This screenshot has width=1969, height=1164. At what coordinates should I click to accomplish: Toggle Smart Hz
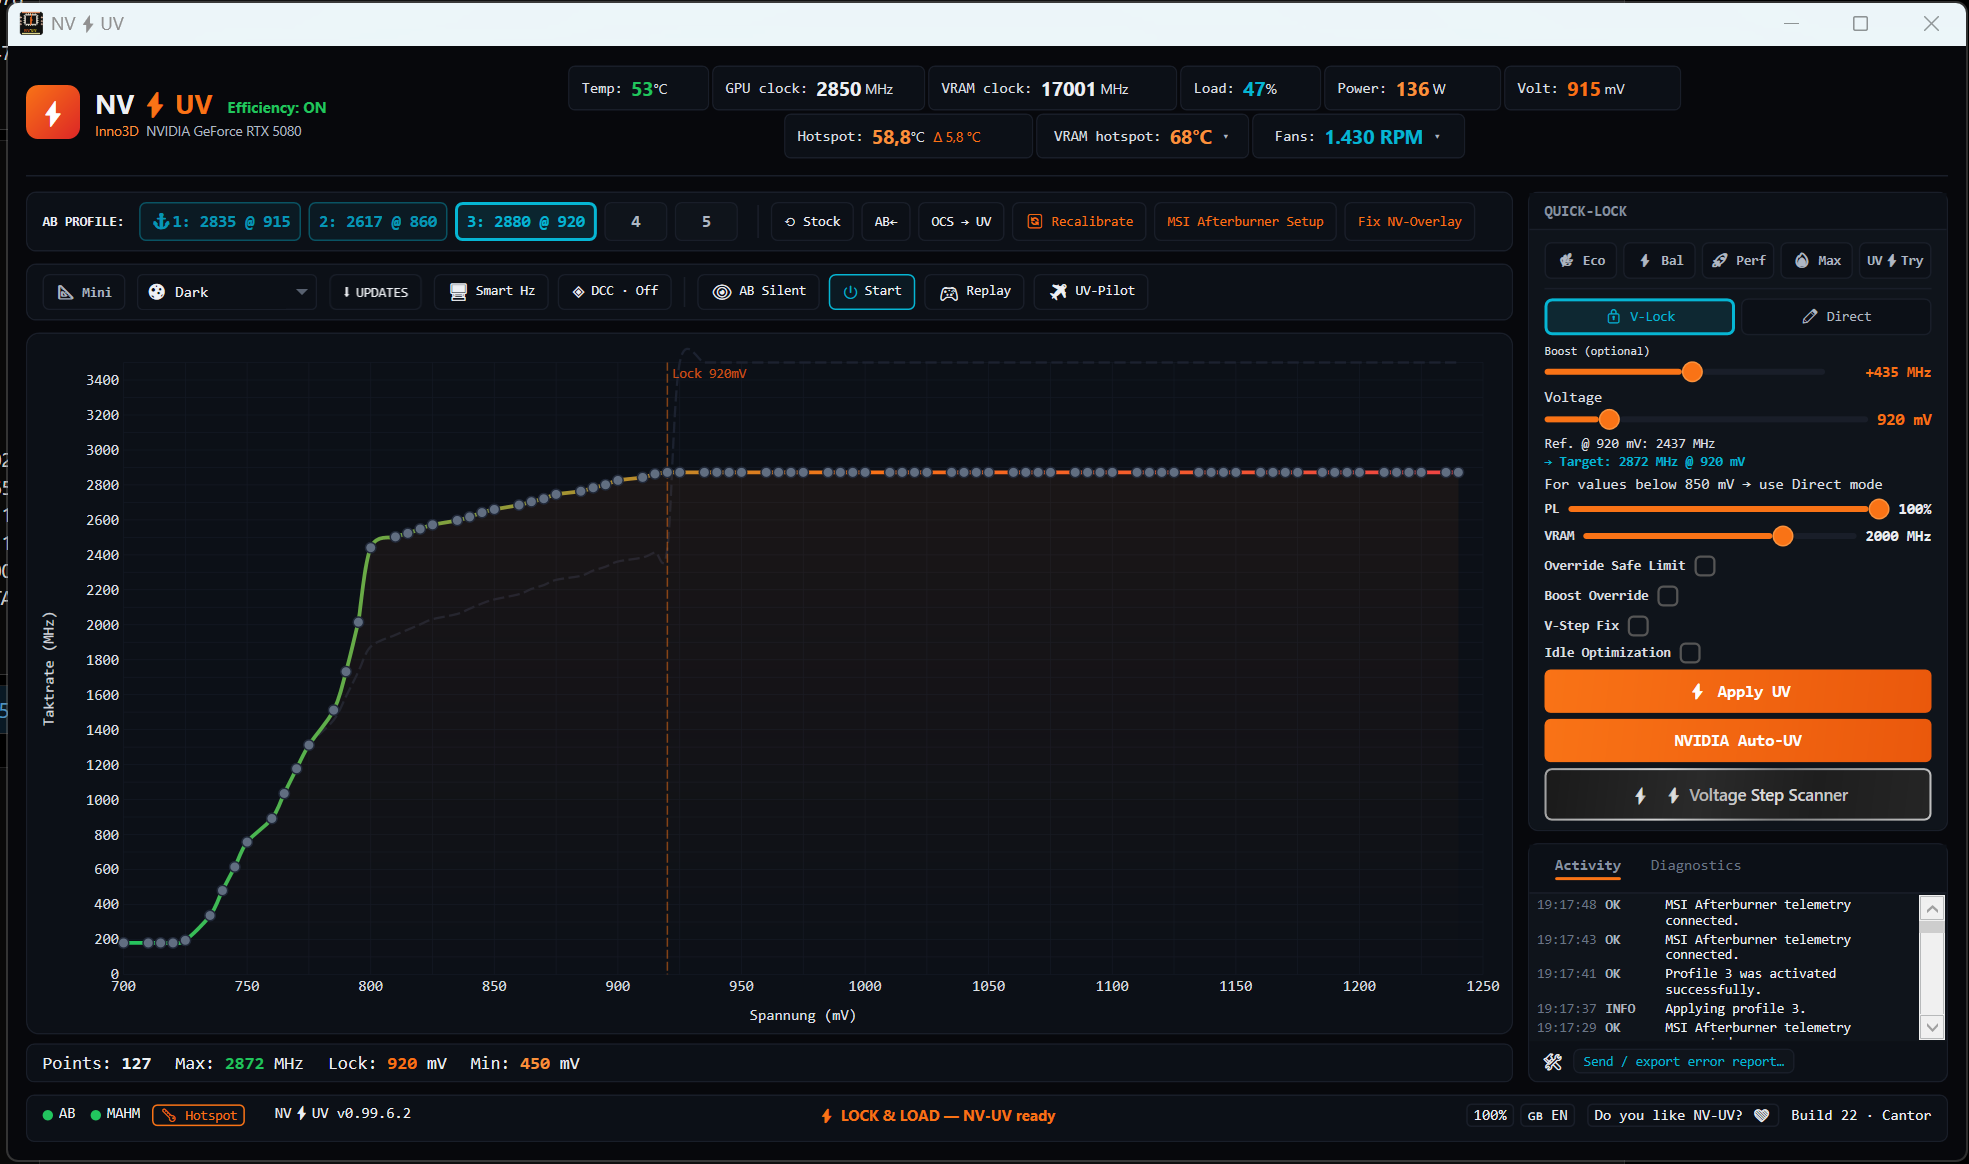point(491,291)
